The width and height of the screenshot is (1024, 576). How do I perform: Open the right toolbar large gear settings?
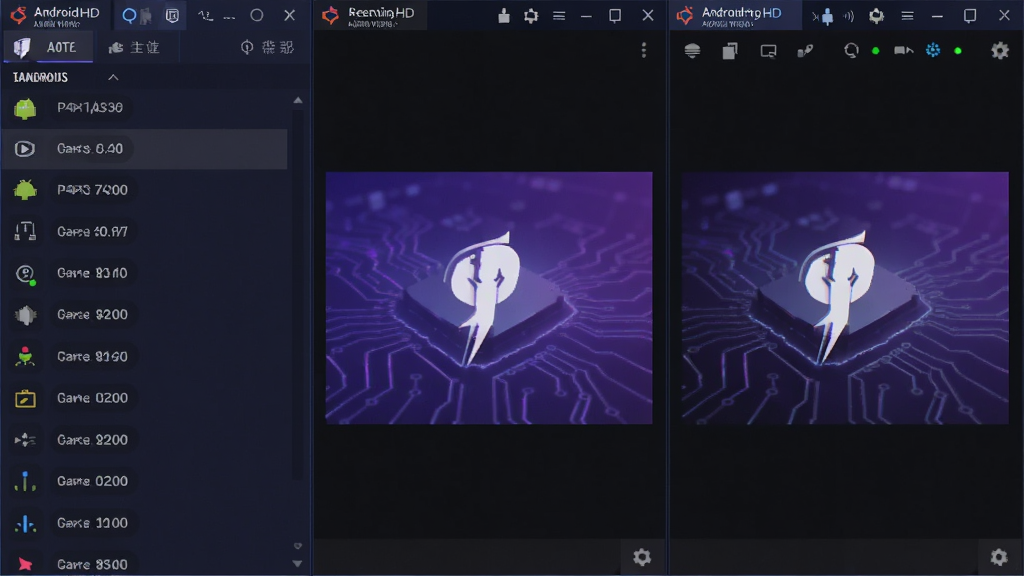(x=1000, y=50)
